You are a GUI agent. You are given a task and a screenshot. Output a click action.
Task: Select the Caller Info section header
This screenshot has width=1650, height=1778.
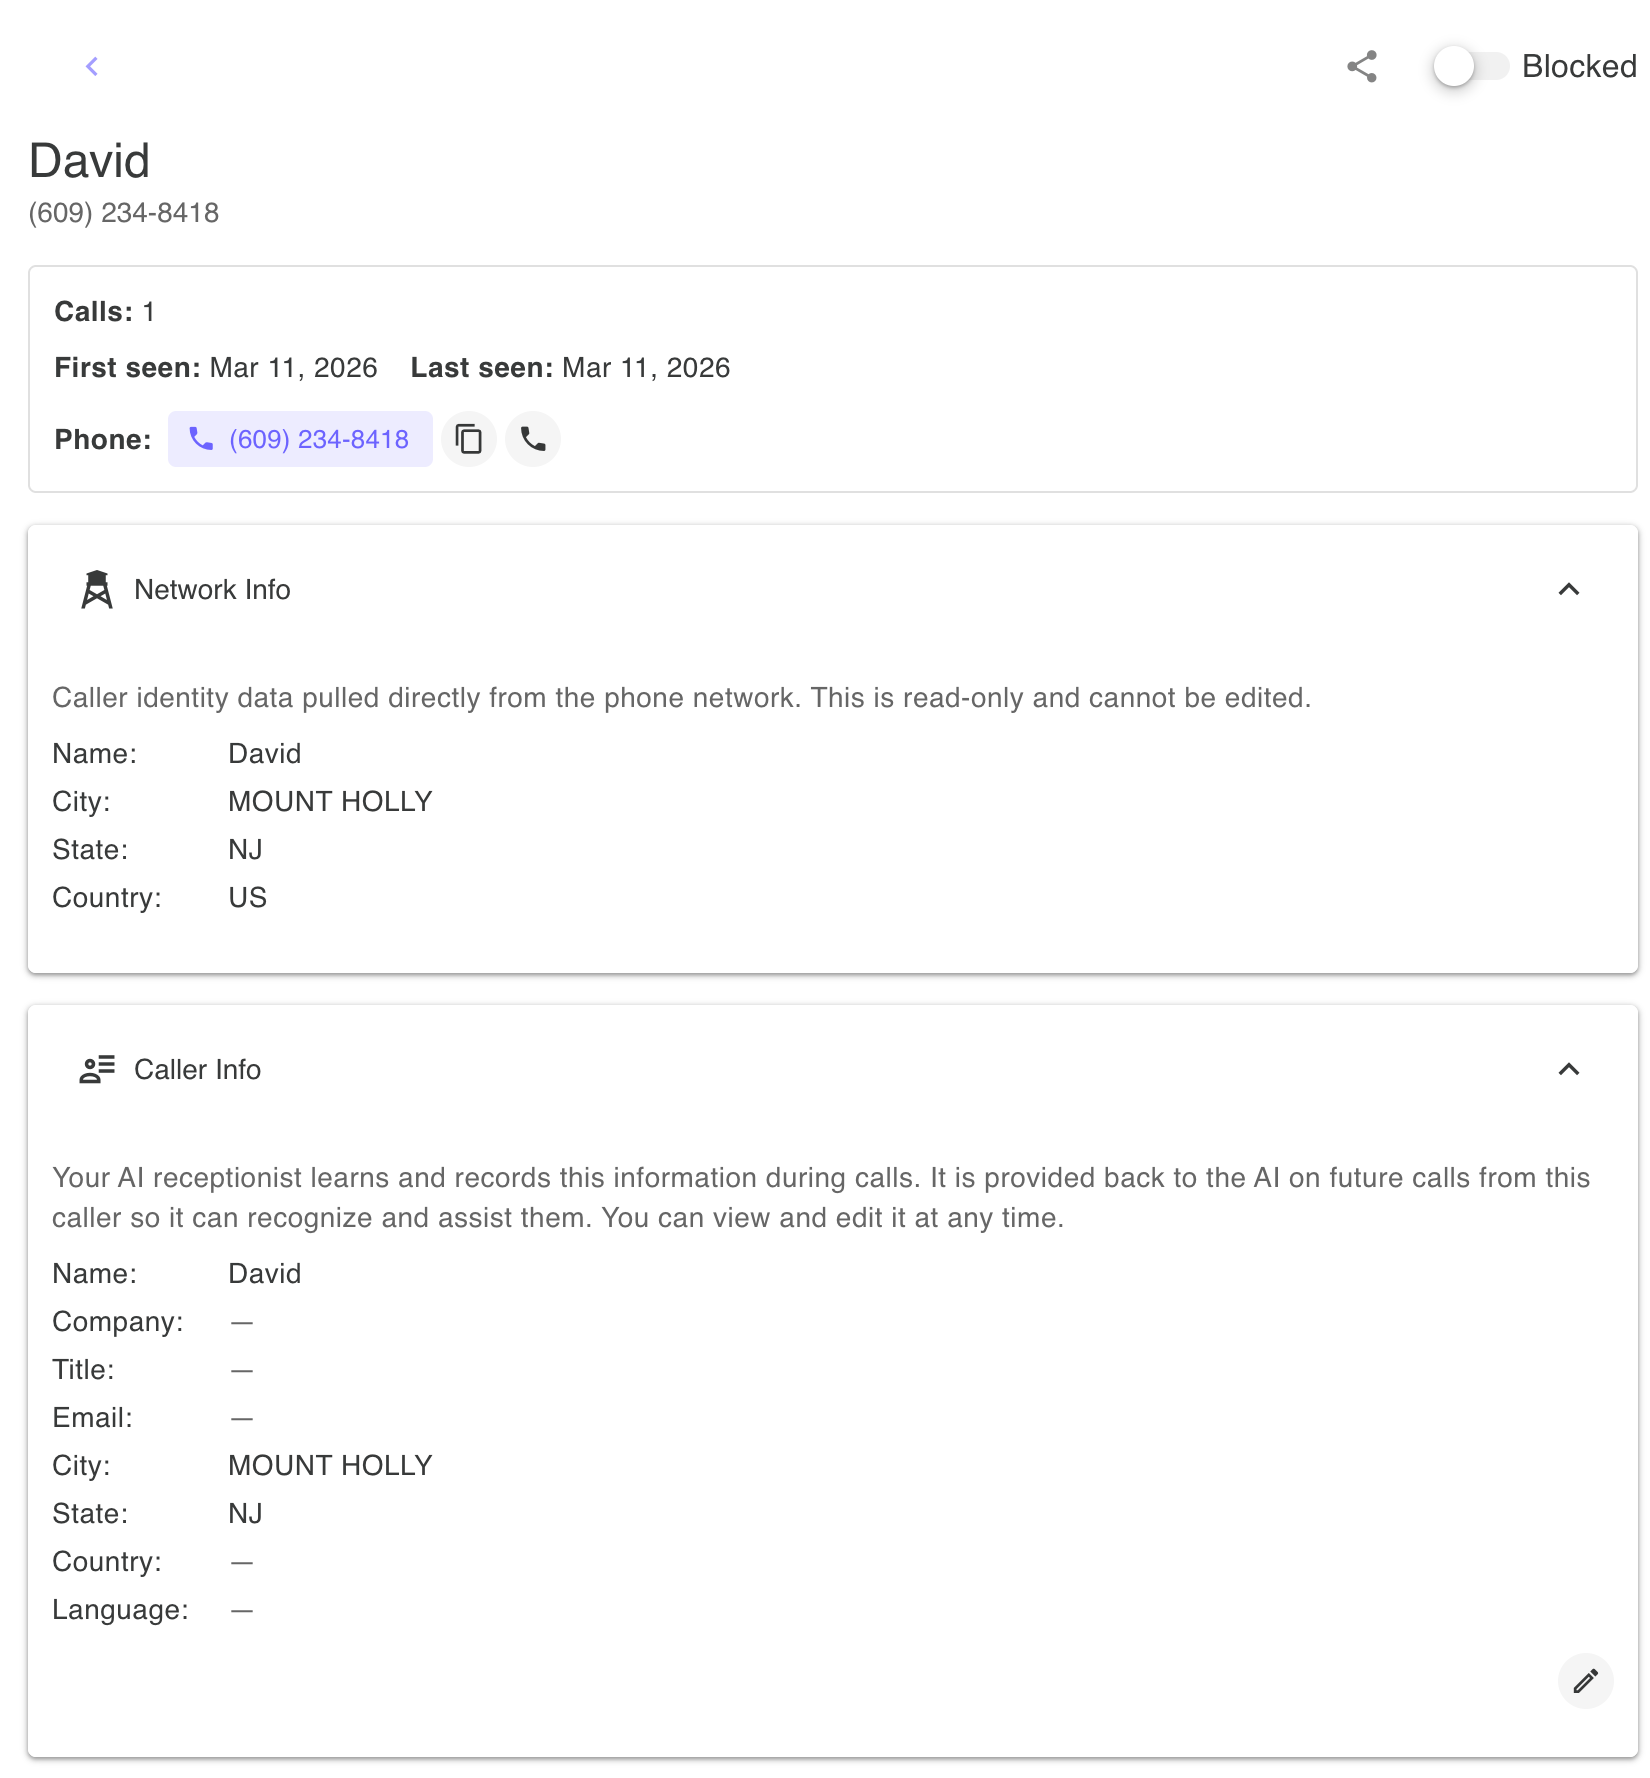[x=197, y=1069]
